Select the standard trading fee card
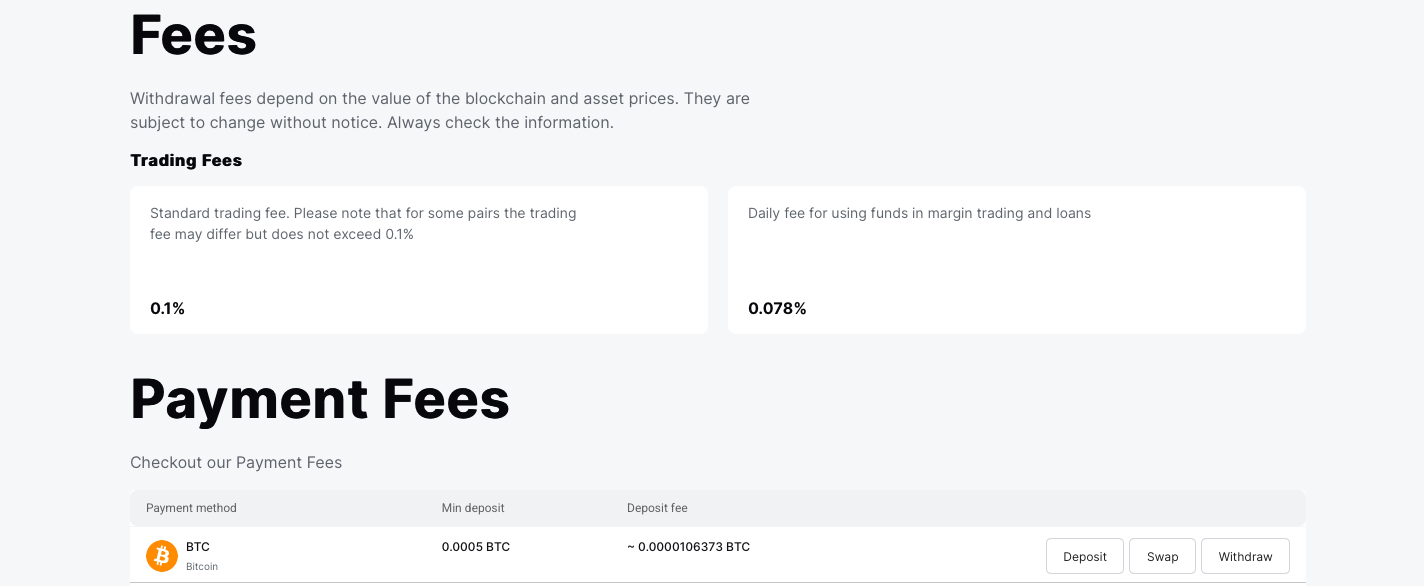 419,260
